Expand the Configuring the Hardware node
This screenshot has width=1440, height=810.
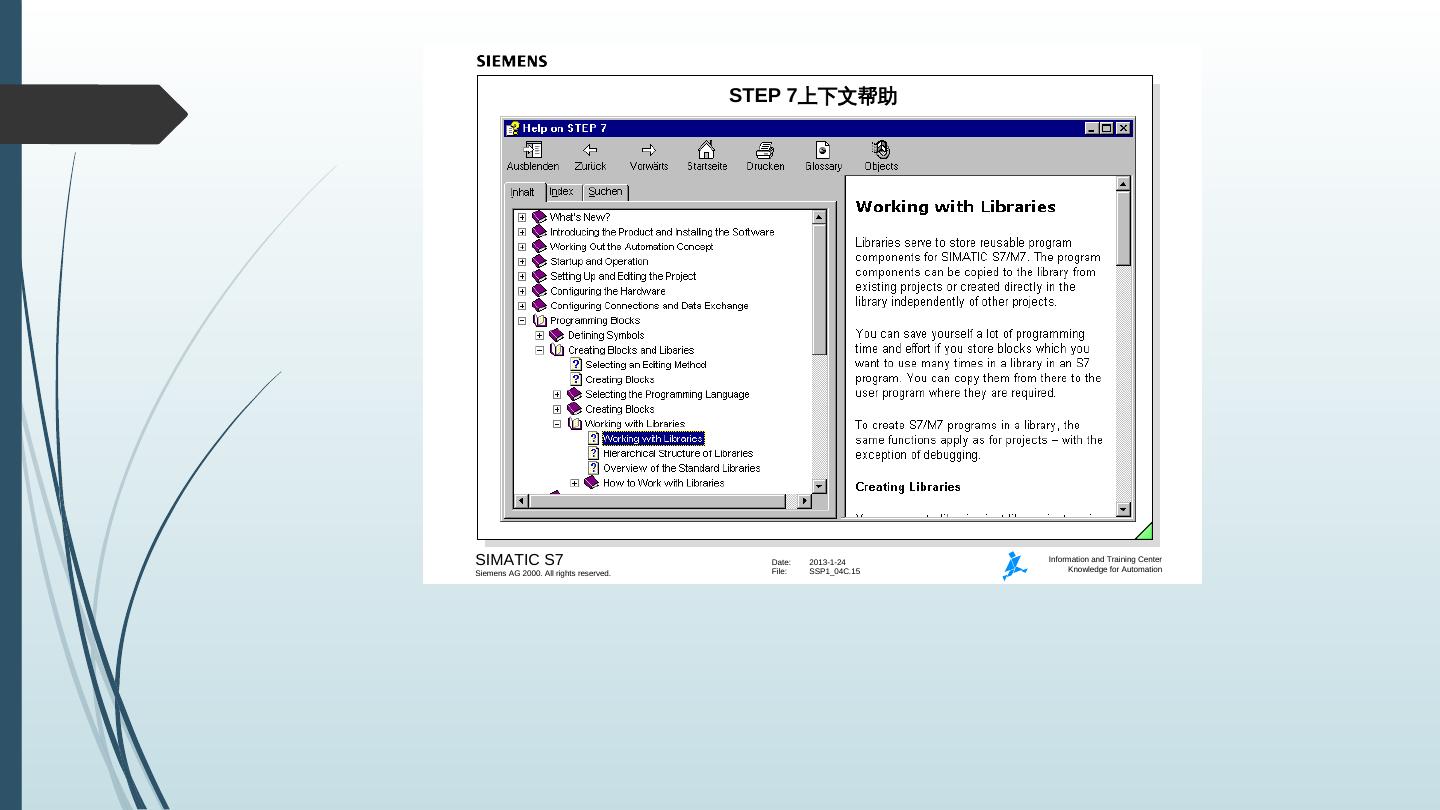(522, 291)
